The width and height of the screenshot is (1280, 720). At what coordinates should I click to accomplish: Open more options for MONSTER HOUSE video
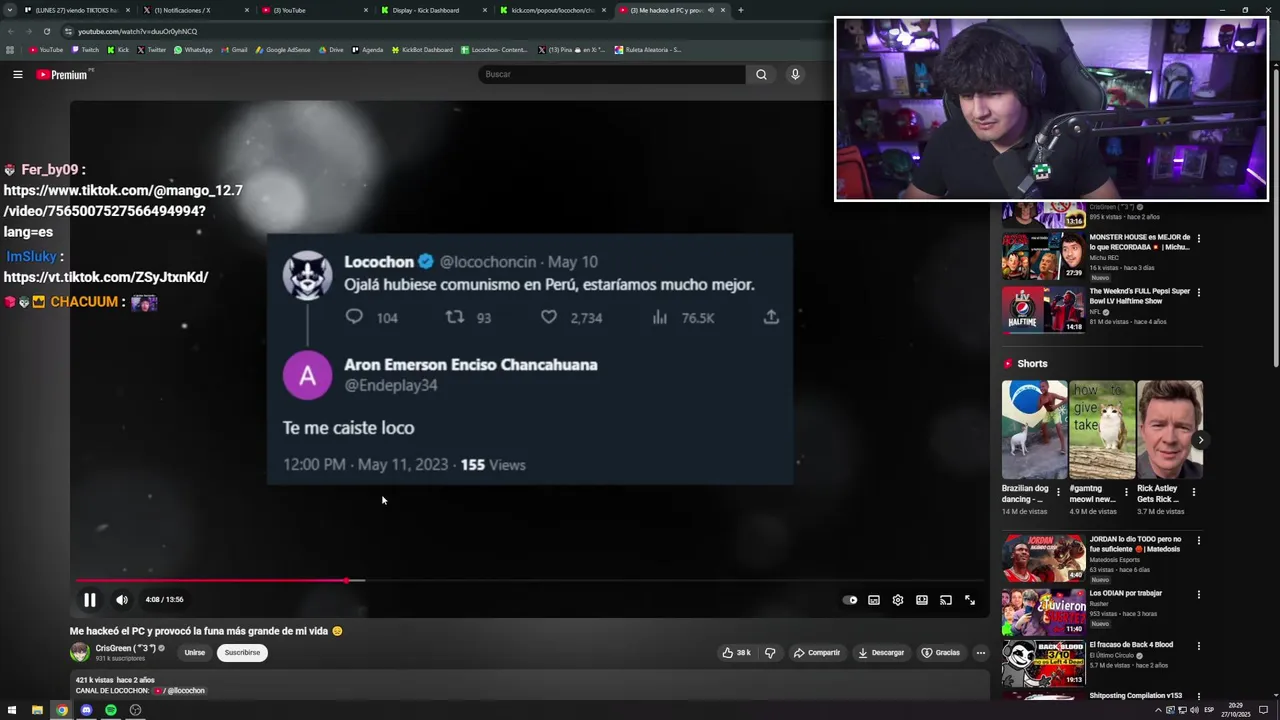1198,239
